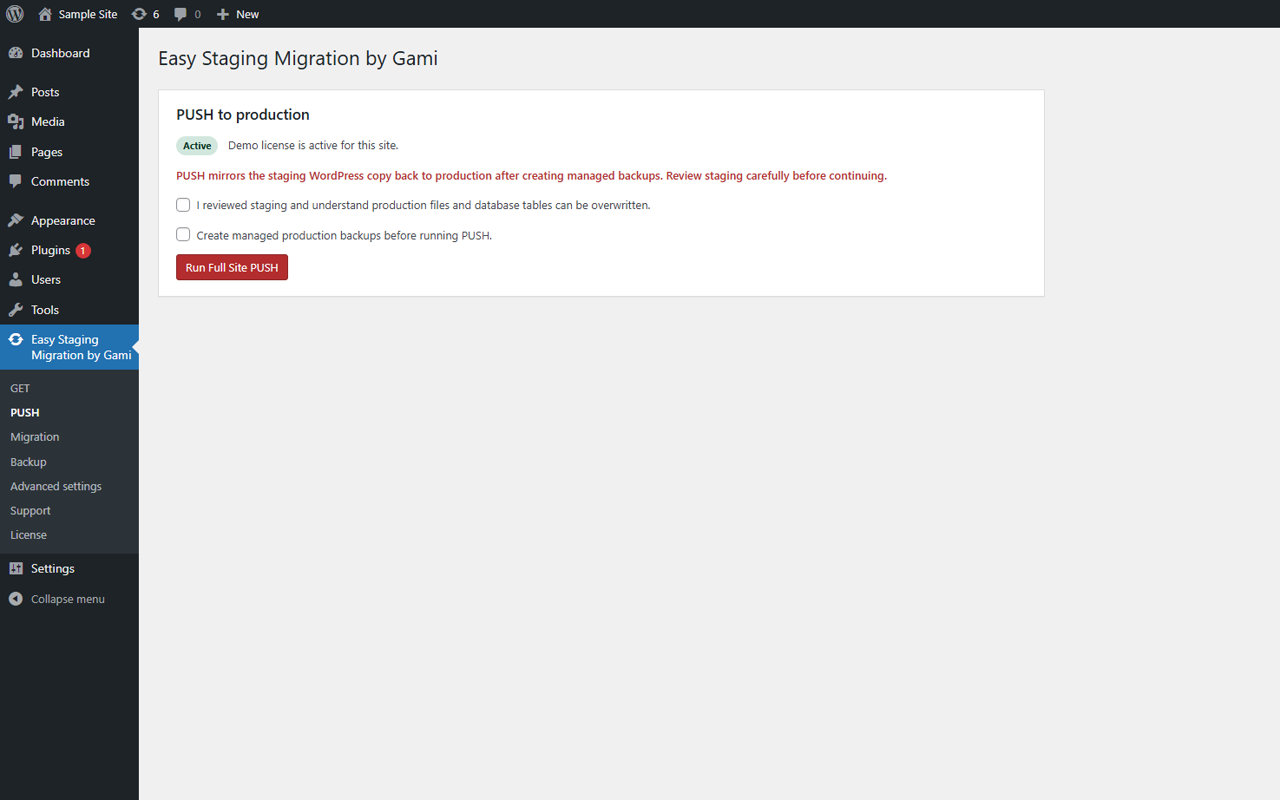Open the Appearance menu label
This screenshot has height=800, width=1280.
[x=63, y=220]
